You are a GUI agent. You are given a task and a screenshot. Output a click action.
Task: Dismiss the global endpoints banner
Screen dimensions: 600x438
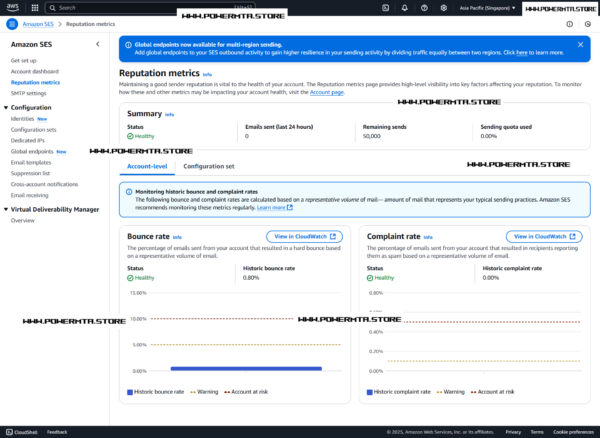(x=580, y=45)
